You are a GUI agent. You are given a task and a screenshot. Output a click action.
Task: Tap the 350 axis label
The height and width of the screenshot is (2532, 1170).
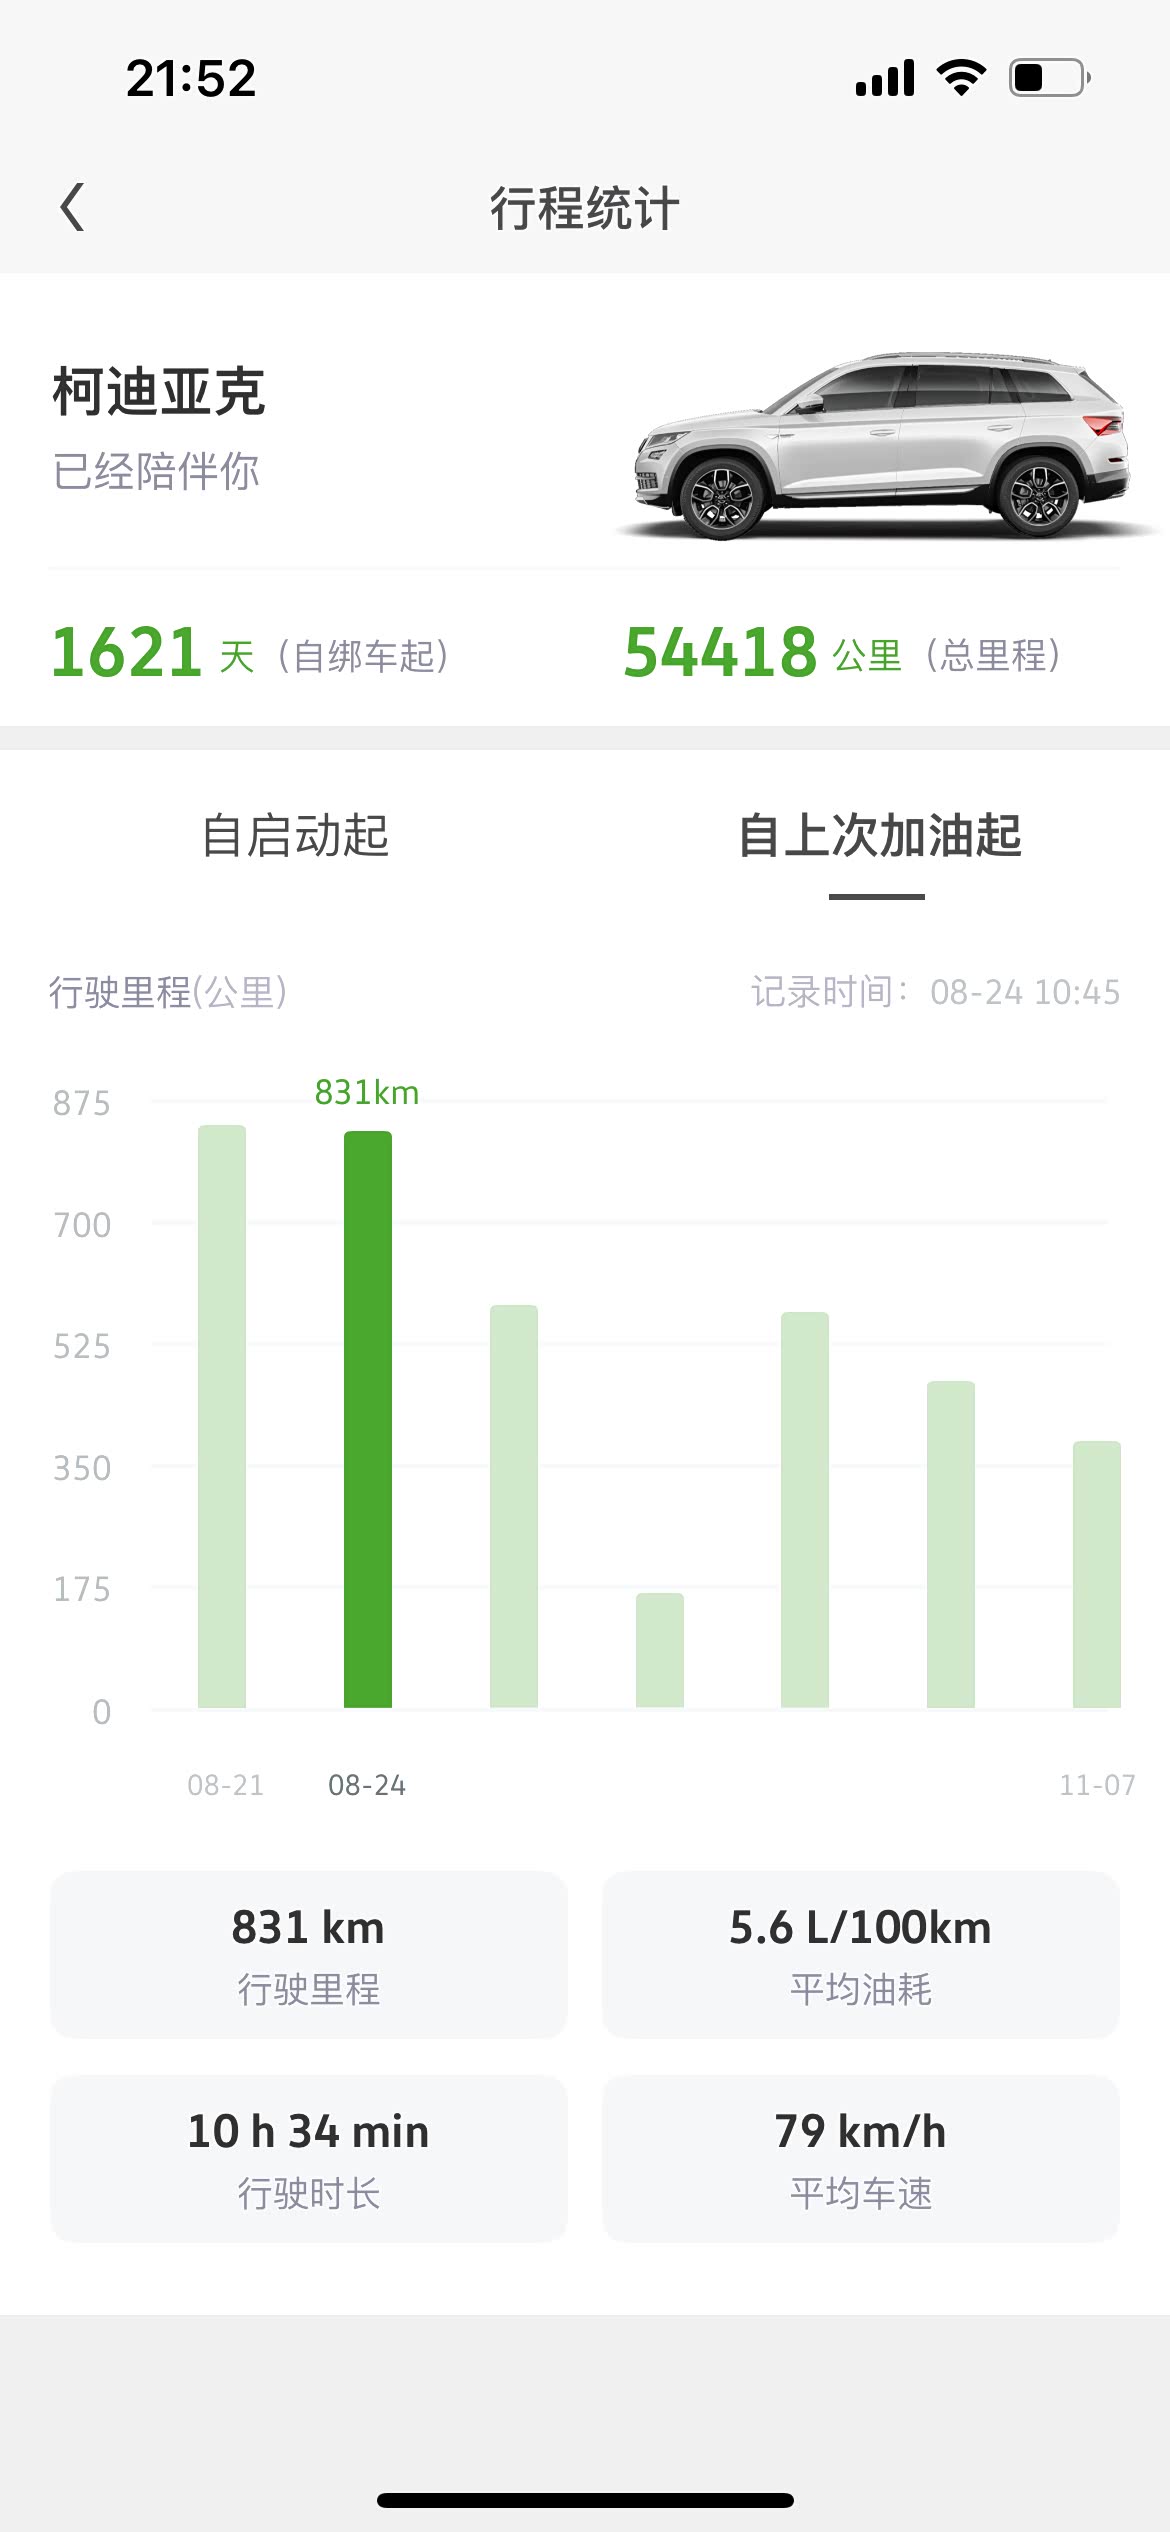(x=82, y=1468)
